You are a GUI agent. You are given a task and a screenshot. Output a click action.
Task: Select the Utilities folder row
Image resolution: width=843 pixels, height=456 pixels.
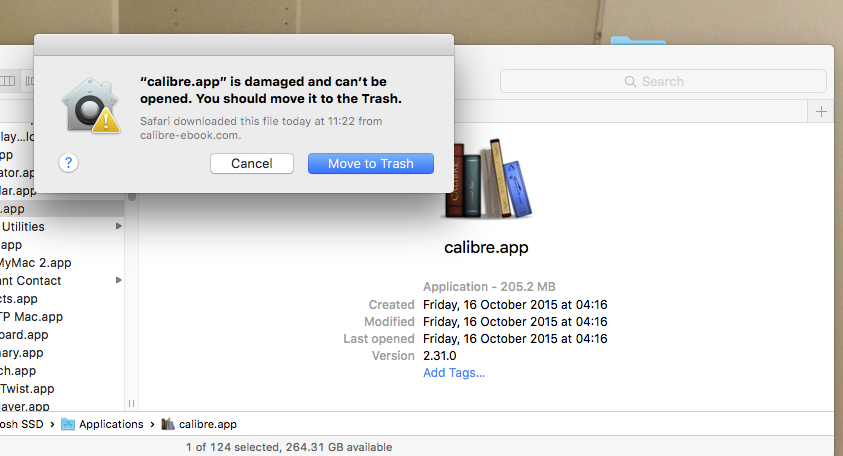coord(62,226)
